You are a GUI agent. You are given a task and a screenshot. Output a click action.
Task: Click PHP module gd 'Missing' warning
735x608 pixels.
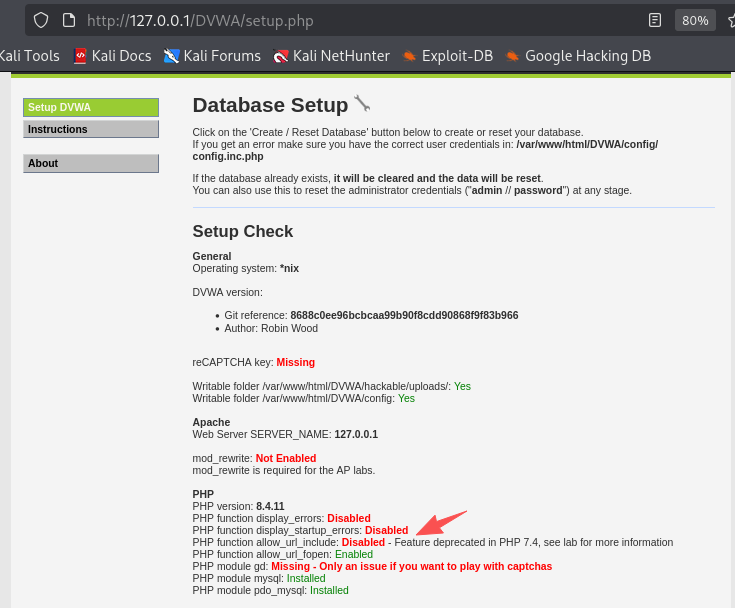pyautogui.click(x=412, y=566)
